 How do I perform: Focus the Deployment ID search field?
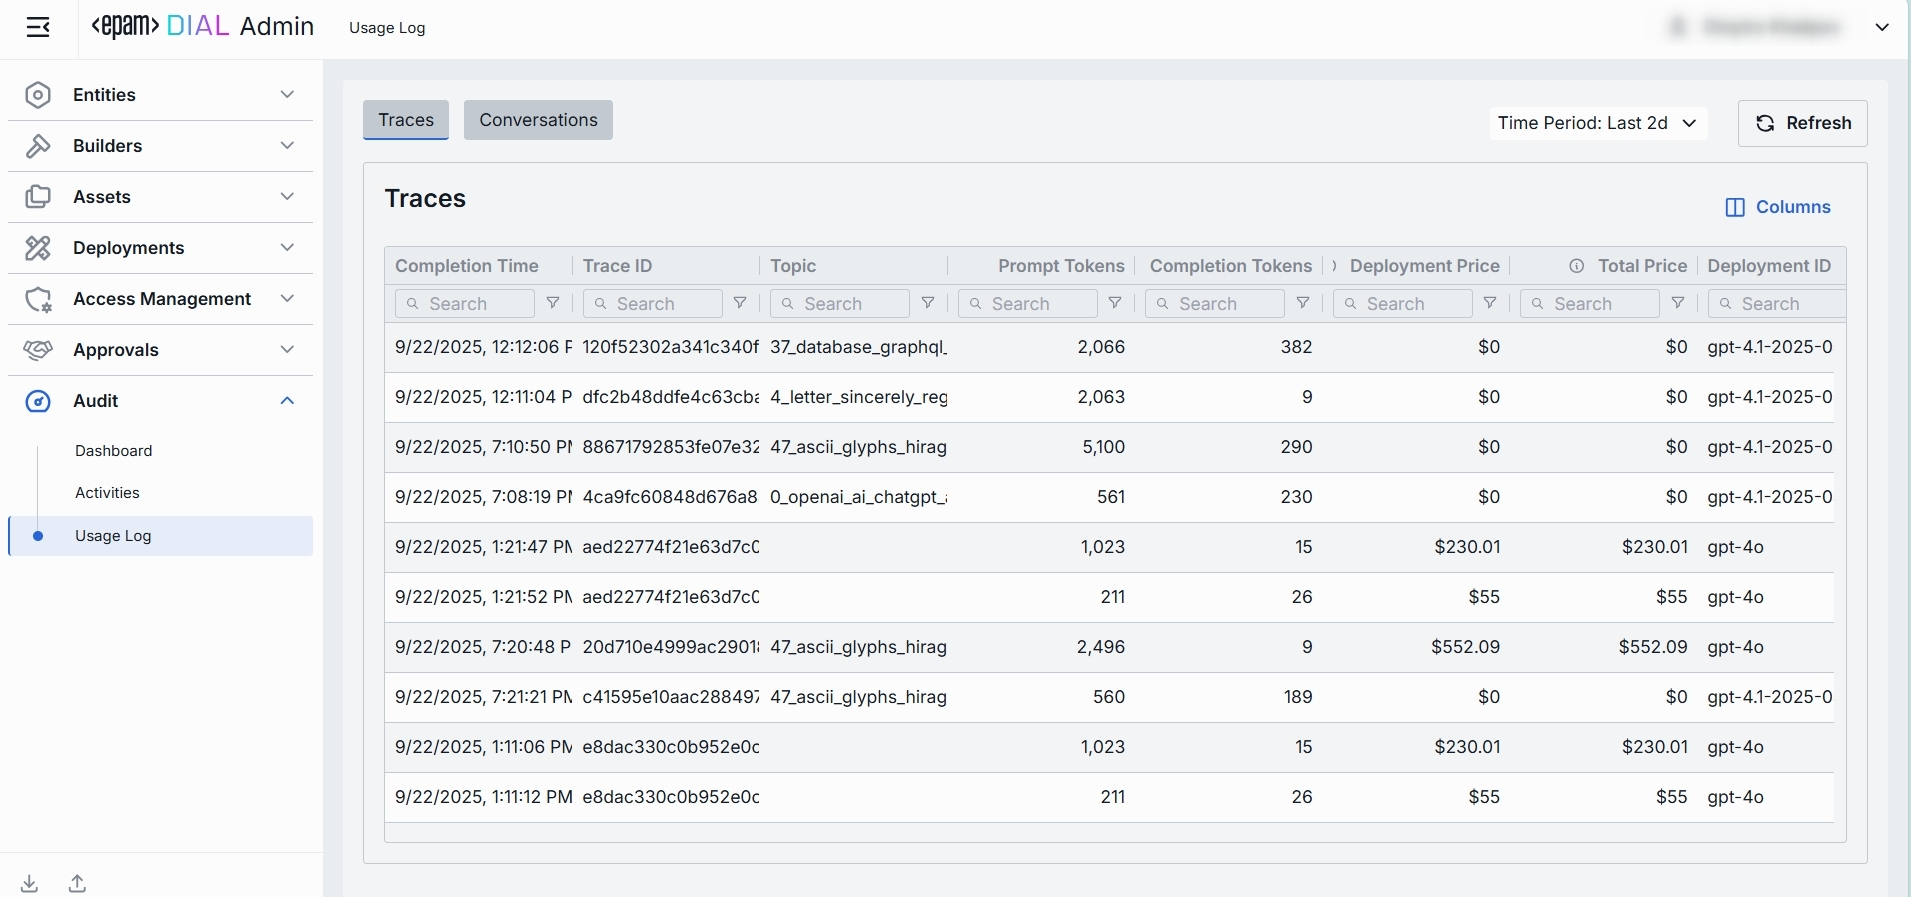(1777, 303)
